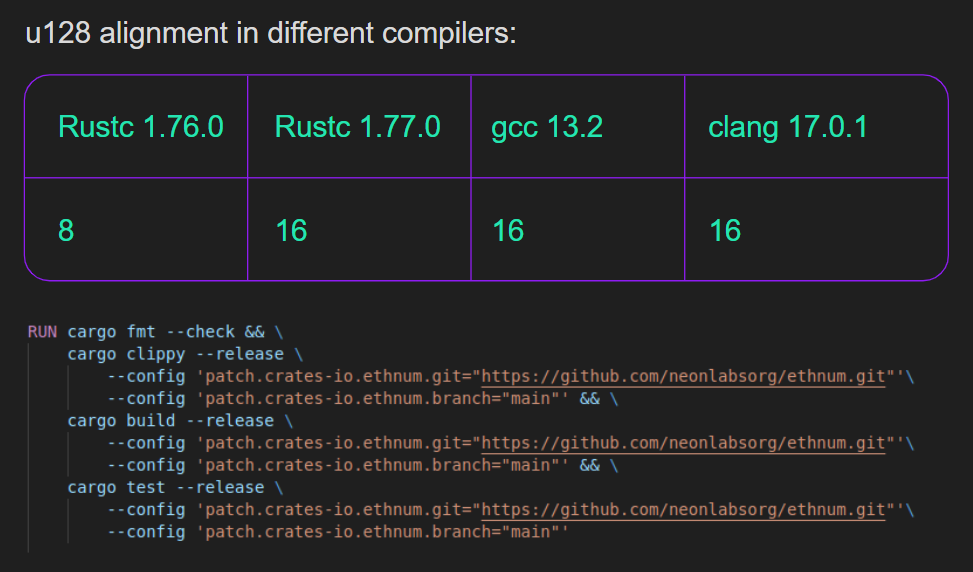
Task: Select the 'clang 17.0.1' table header cell
Action: pos(817,127)
